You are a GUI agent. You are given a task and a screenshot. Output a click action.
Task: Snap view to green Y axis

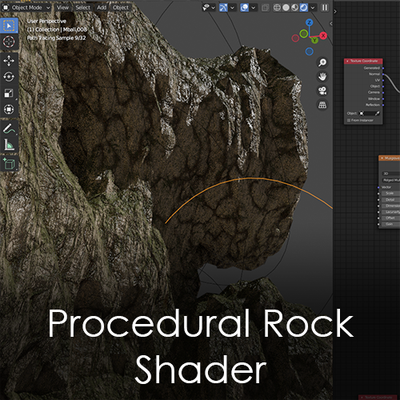click(x=314, y=40)
